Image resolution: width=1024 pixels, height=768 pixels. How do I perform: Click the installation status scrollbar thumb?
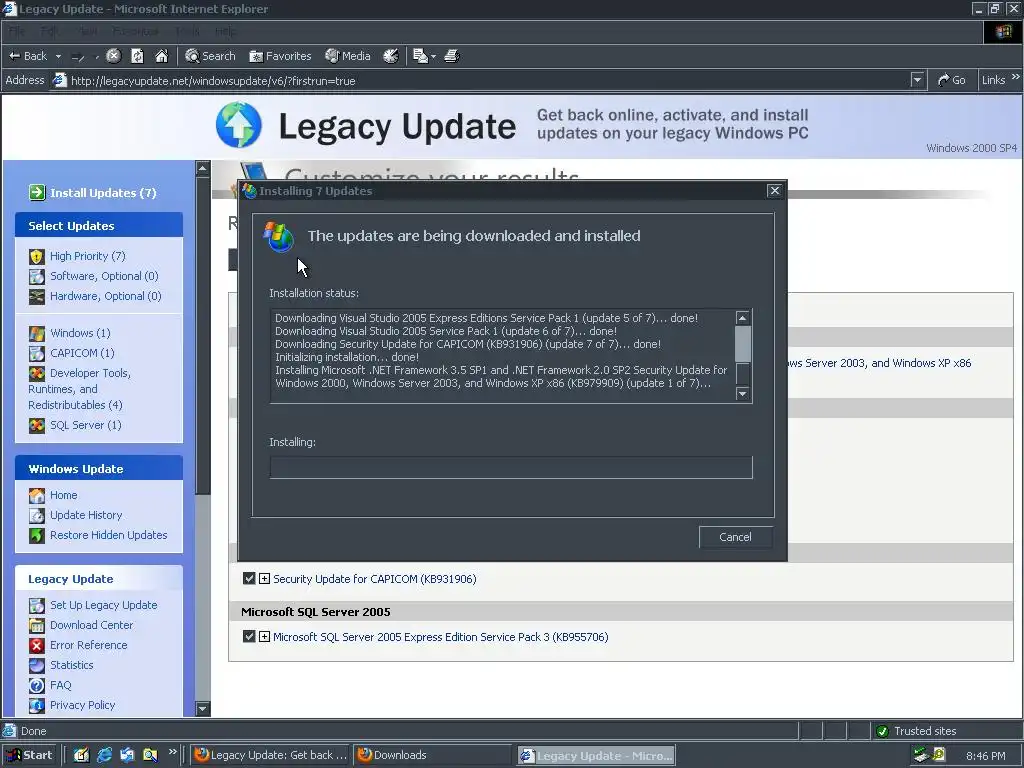(743, 344)
